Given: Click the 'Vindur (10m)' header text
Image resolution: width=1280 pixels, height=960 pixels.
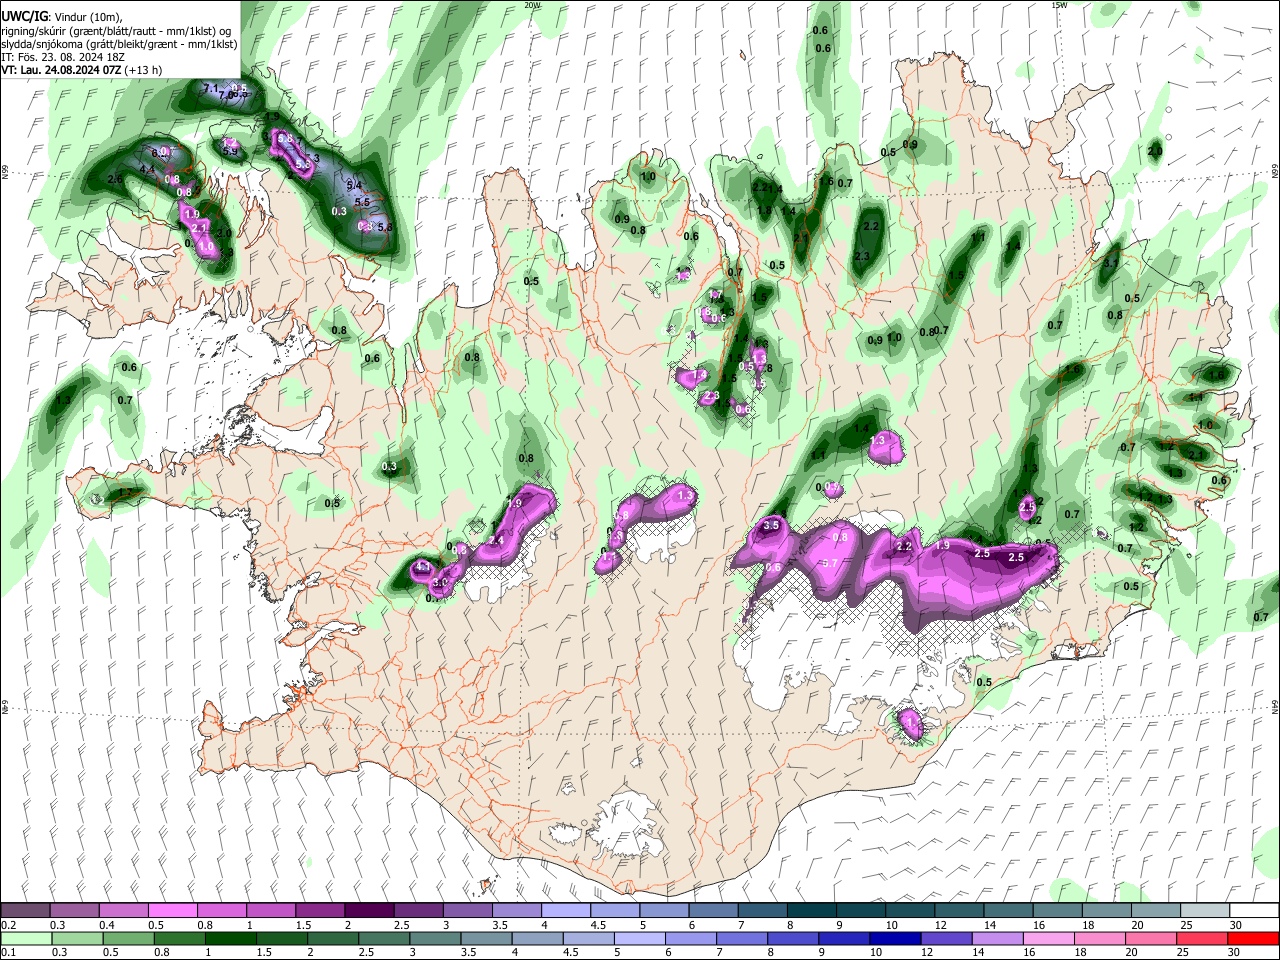Looking at the screenshot, I should pos(88,16).
